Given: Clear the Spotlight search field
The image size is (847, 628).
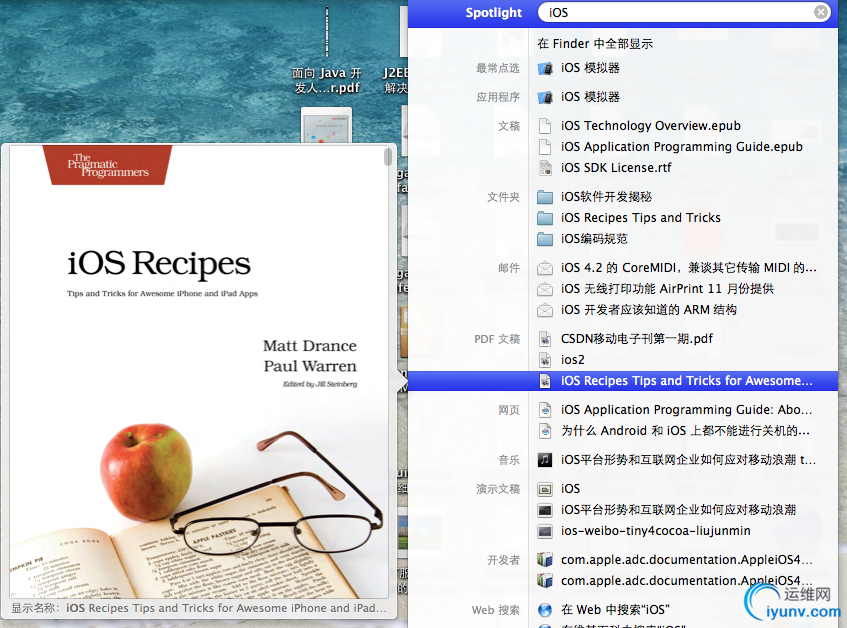Looking at the screenshot, I should [821, 12].
